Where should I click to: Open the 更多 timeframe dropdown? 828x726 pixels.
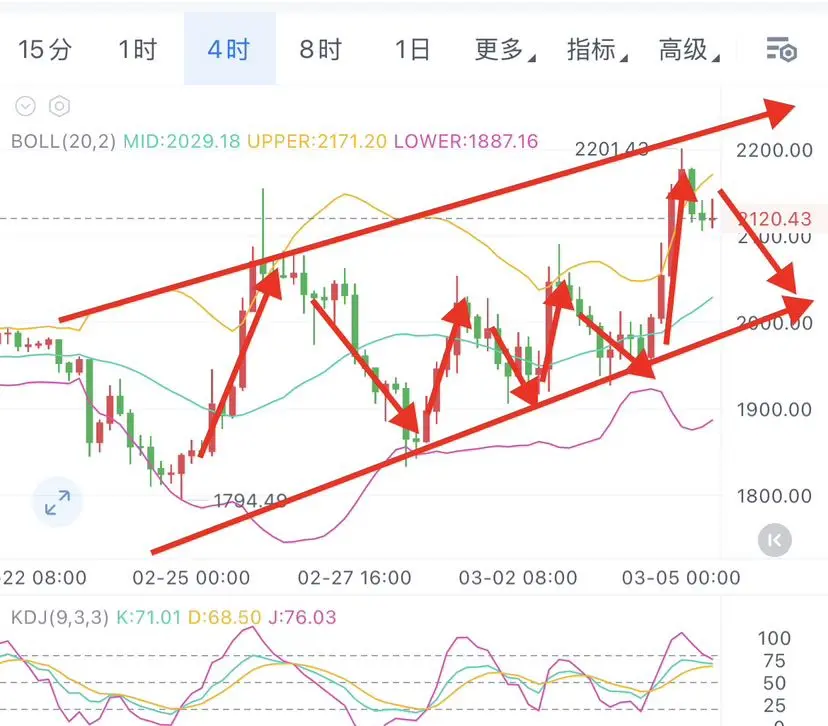pos(504,50)
